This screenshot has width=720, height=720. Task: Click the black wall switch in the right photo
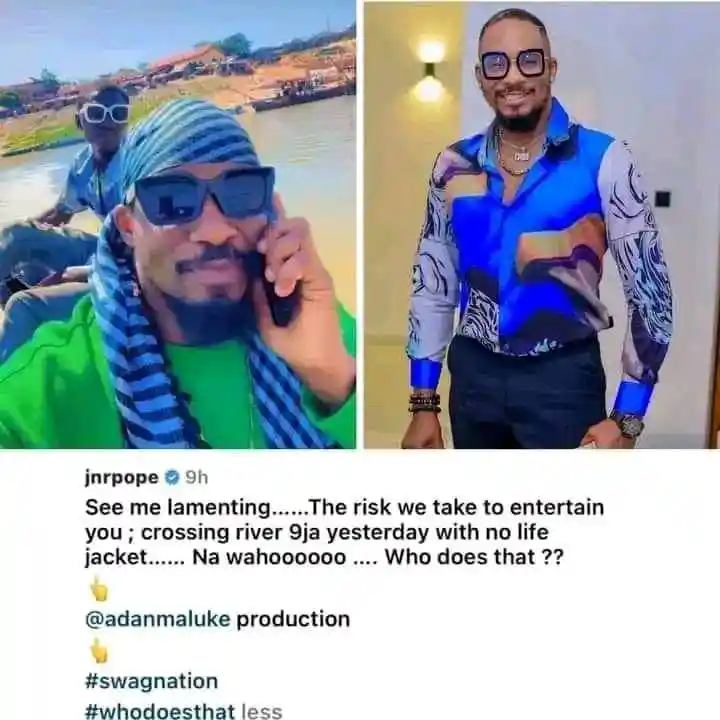662,199
